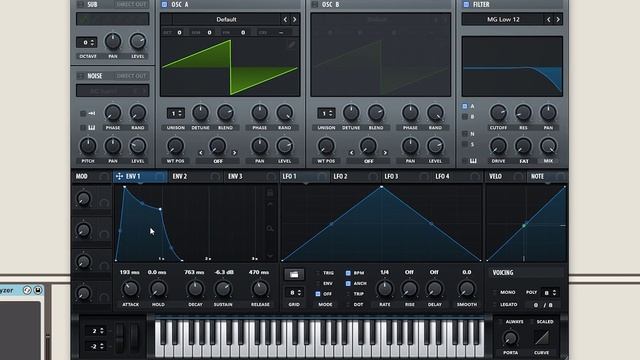Select the LFO TRIG mode
The height and width of the screenshot is (360, 640).
[318, 273]
